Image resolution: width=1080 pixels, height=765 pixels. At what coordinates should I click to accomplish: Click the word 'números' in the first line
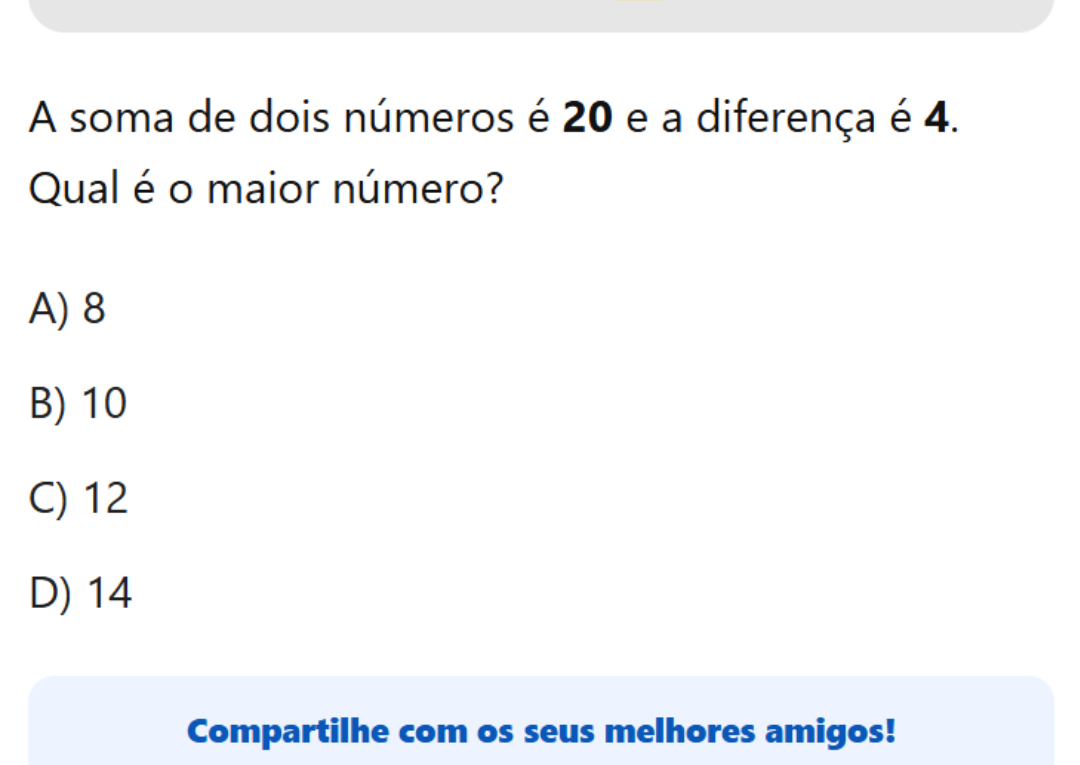pyautogui.click(x=432, y=119)
